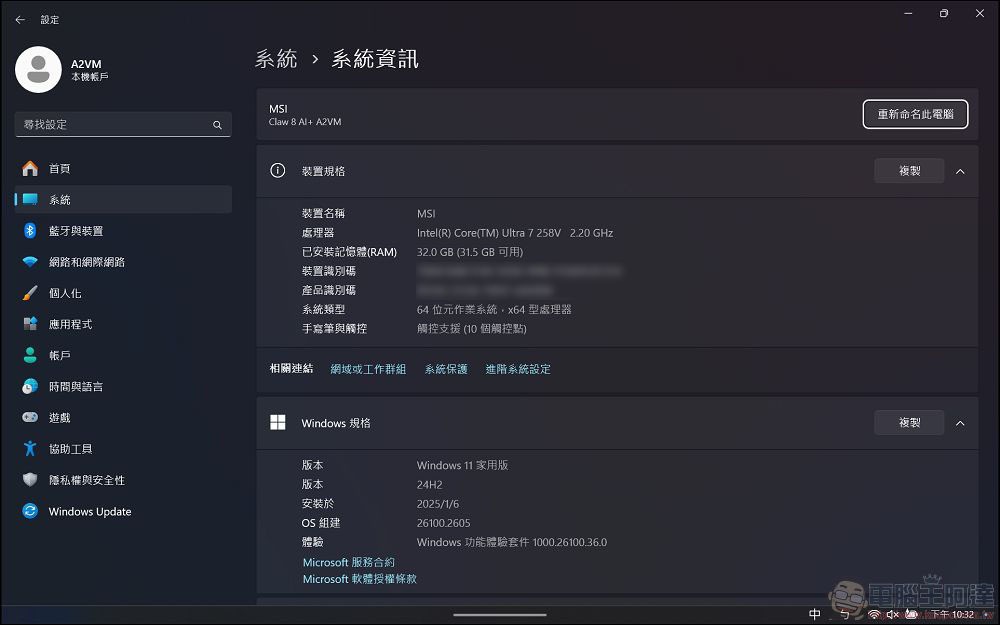This screenshot has height=625, width=1000.
Task: Click the processor value Intel Core Ultra 7 258V
Action: [x=515, y=233]
